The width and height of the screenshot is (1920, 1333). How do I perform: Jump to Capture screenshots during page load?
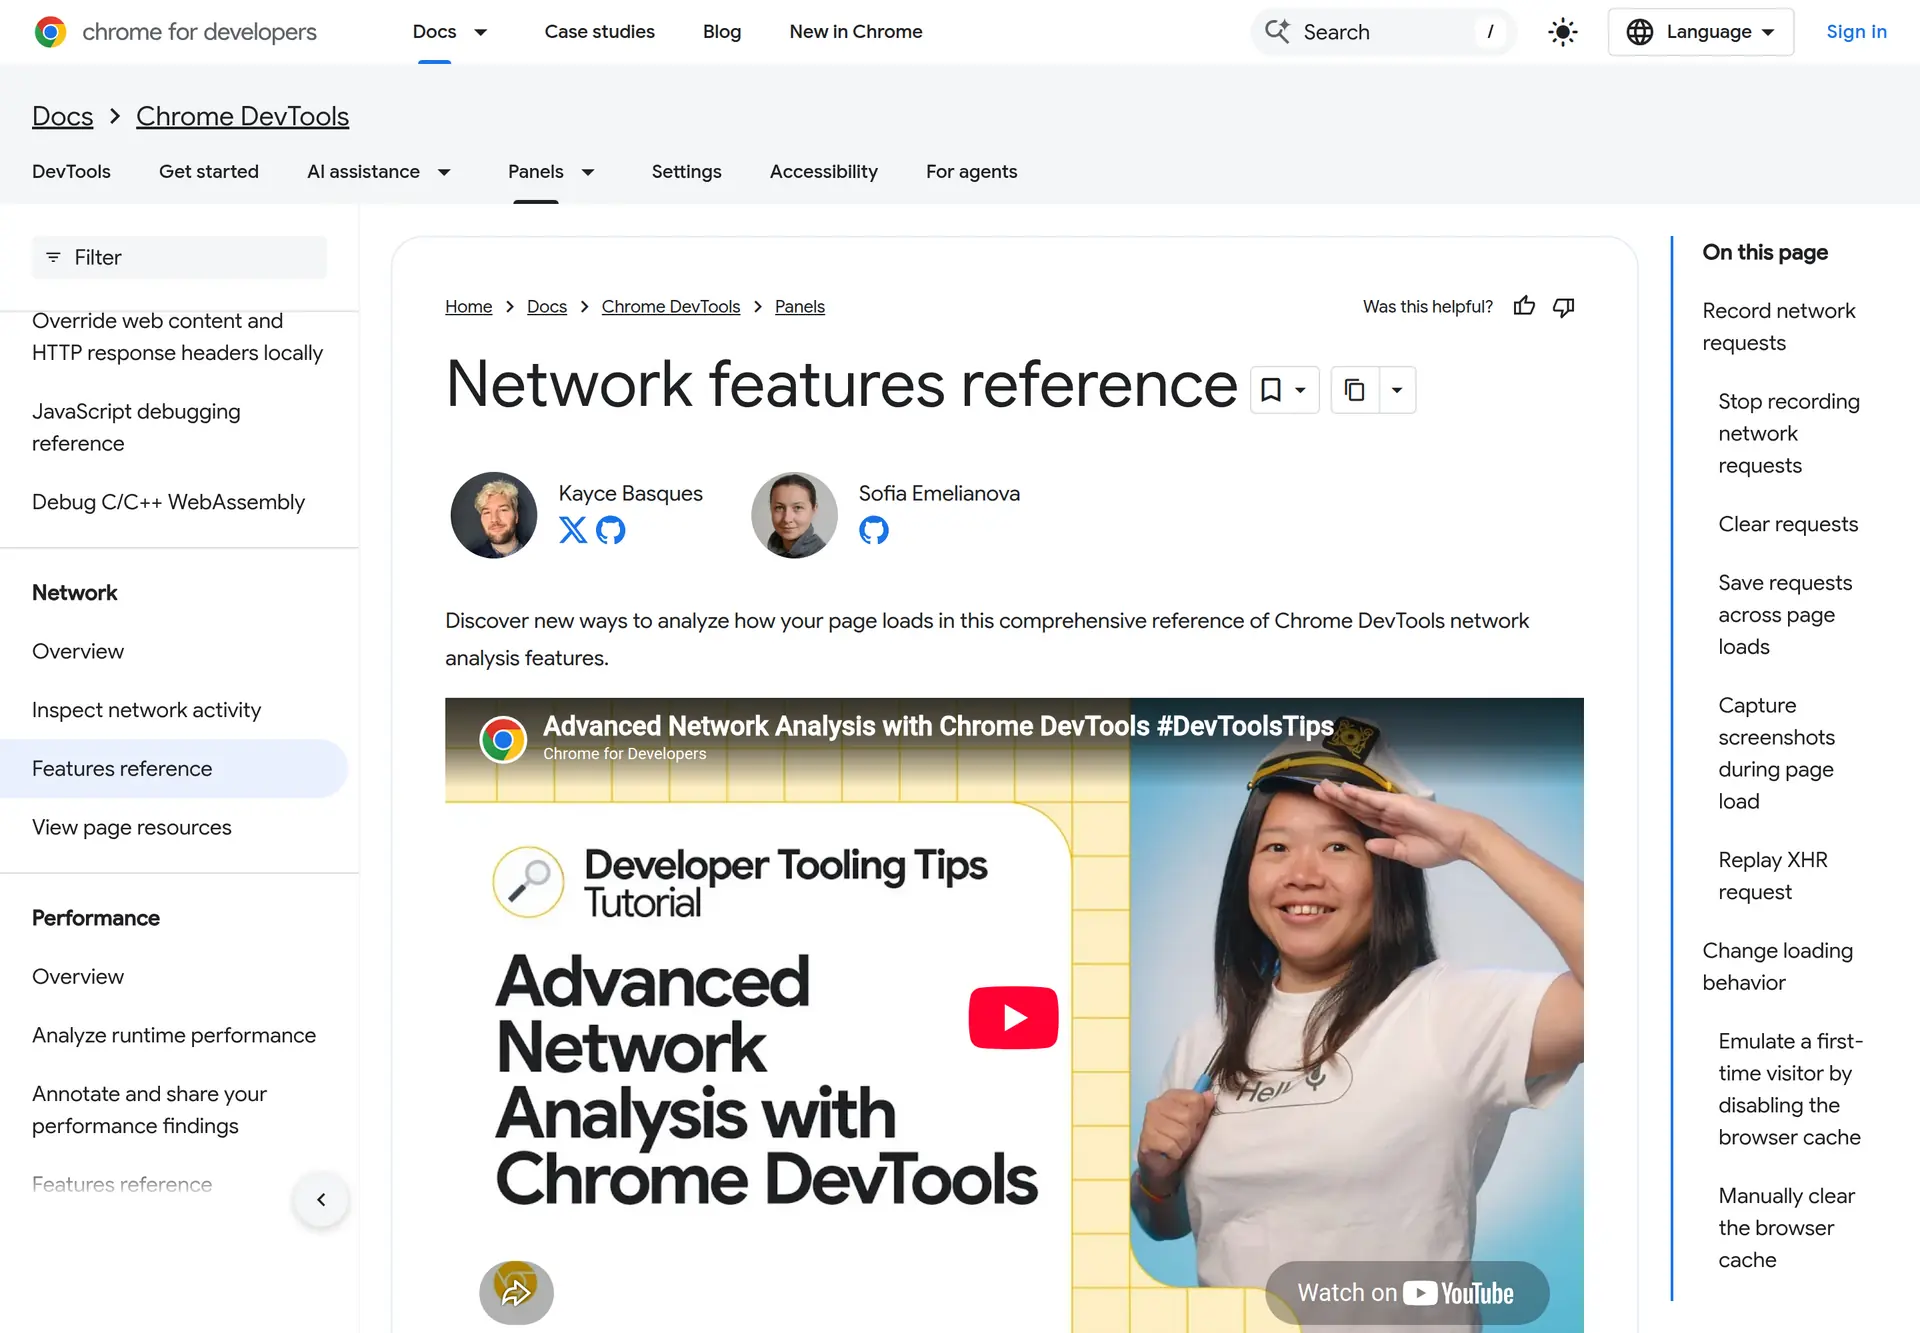point(1776,754)
